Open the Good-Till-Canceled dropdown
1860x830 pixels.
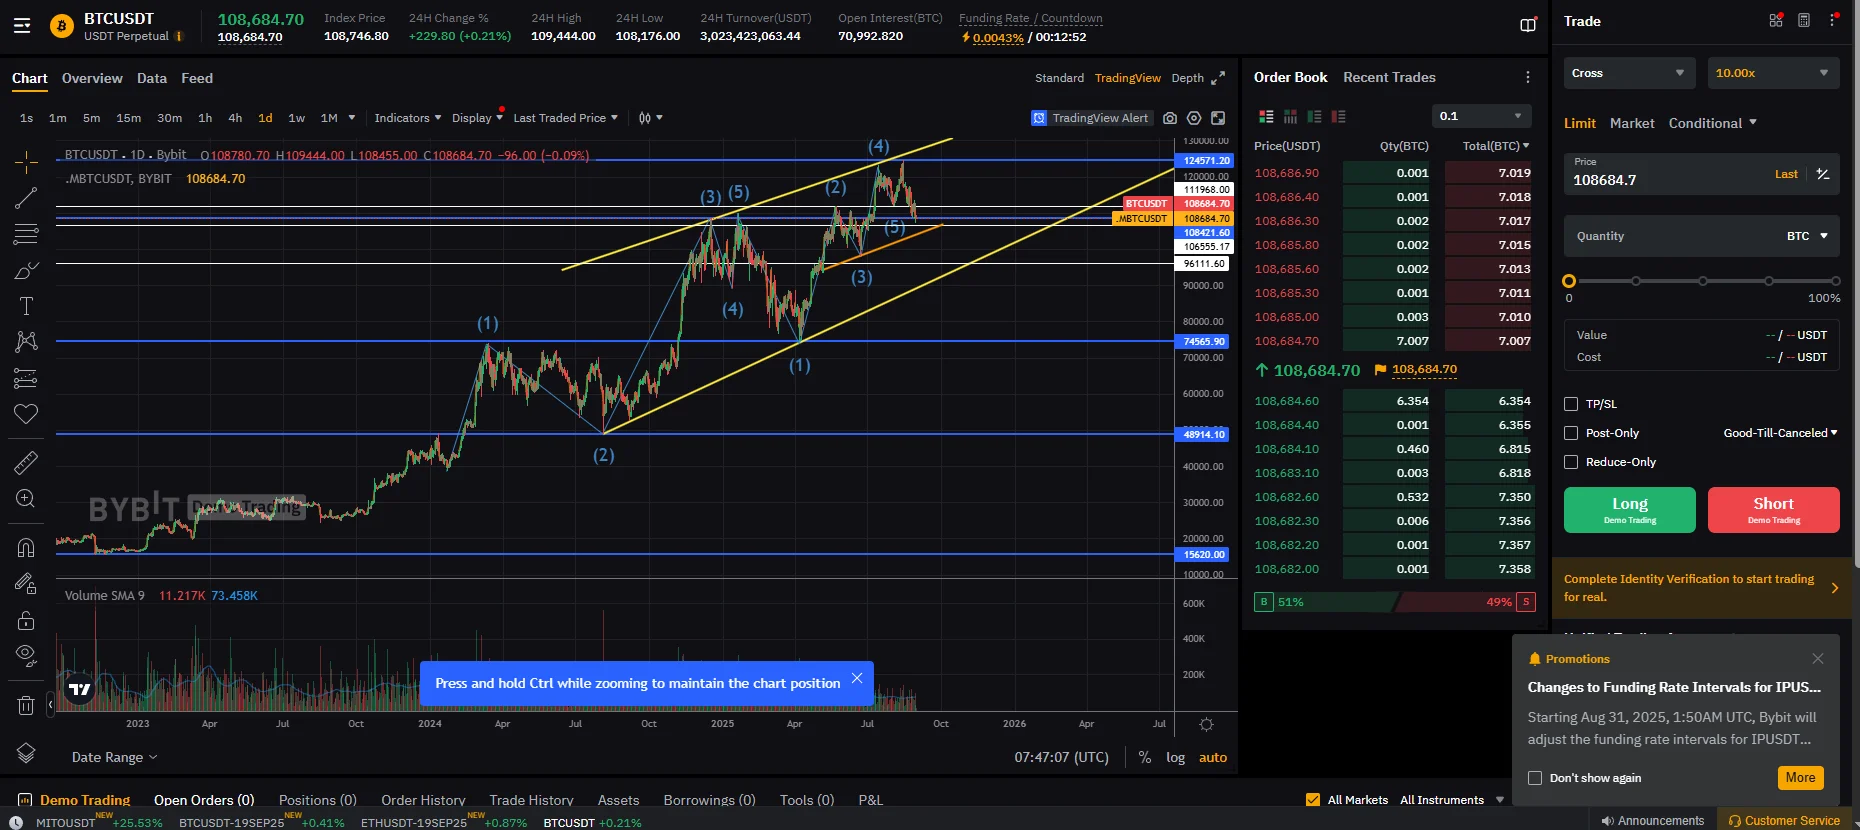point(1780,433)
